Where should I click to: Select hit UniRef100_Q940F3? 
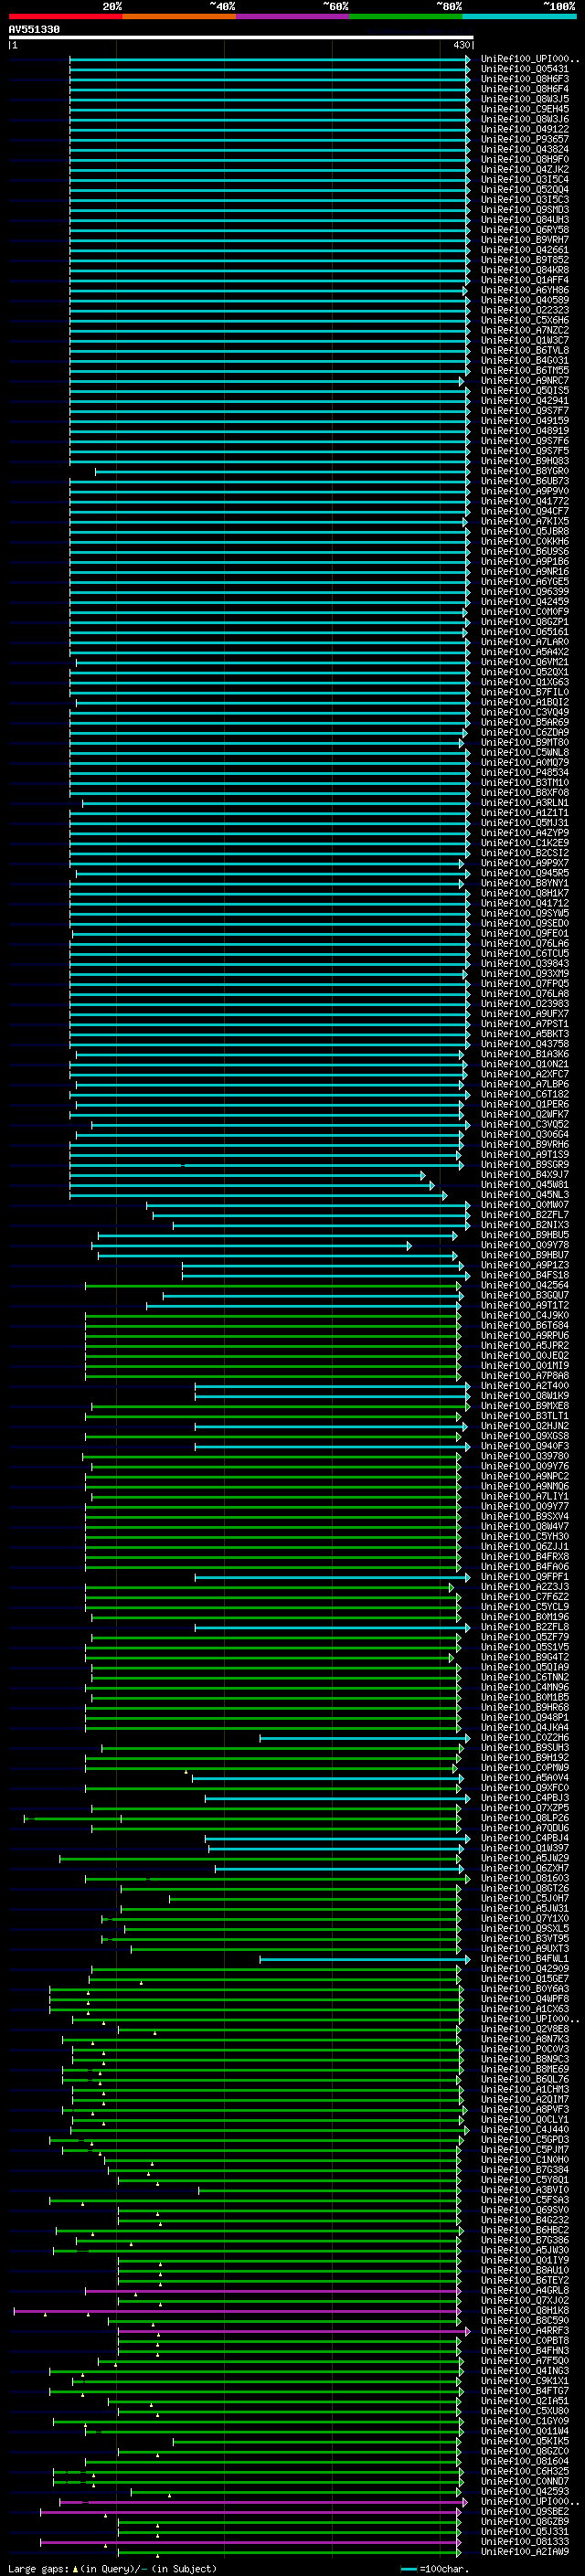(525, 1446)
